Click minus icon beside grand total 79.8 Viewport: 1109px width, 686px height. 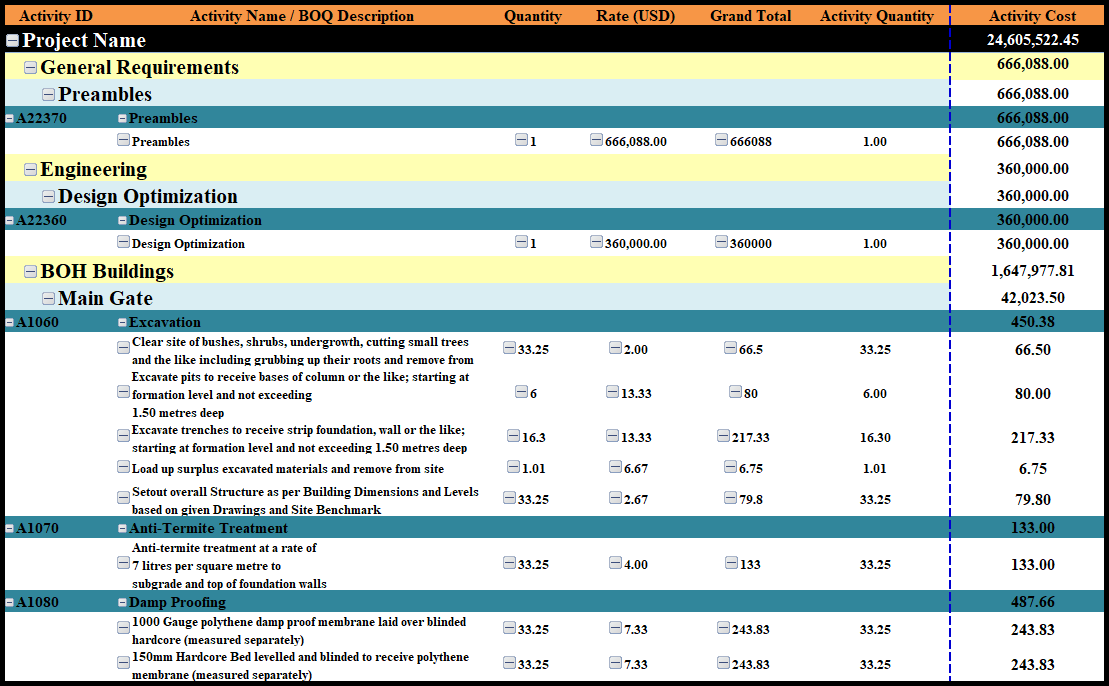click(x=731, y=498)
